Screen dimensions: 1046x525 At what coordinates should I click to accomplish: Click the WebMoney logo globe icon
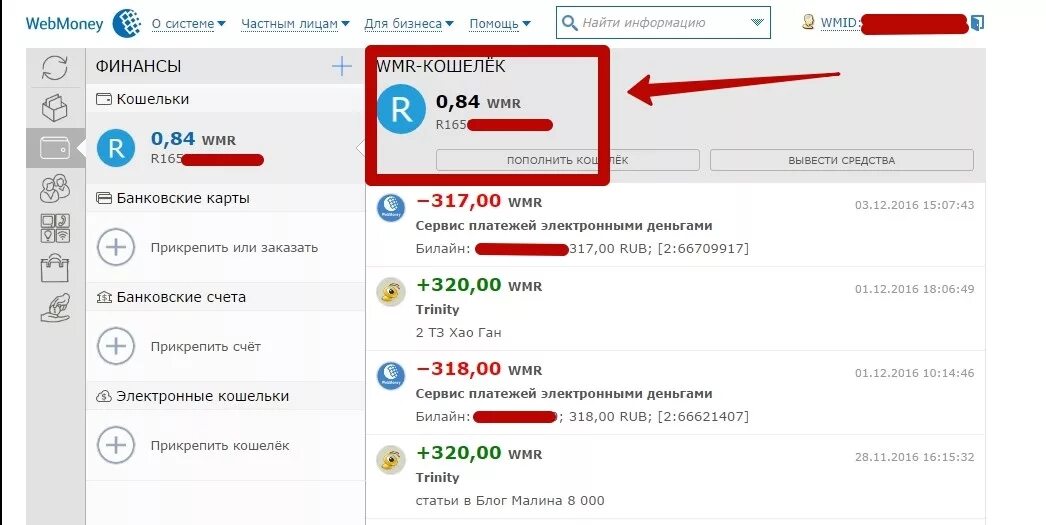[127, 23]
